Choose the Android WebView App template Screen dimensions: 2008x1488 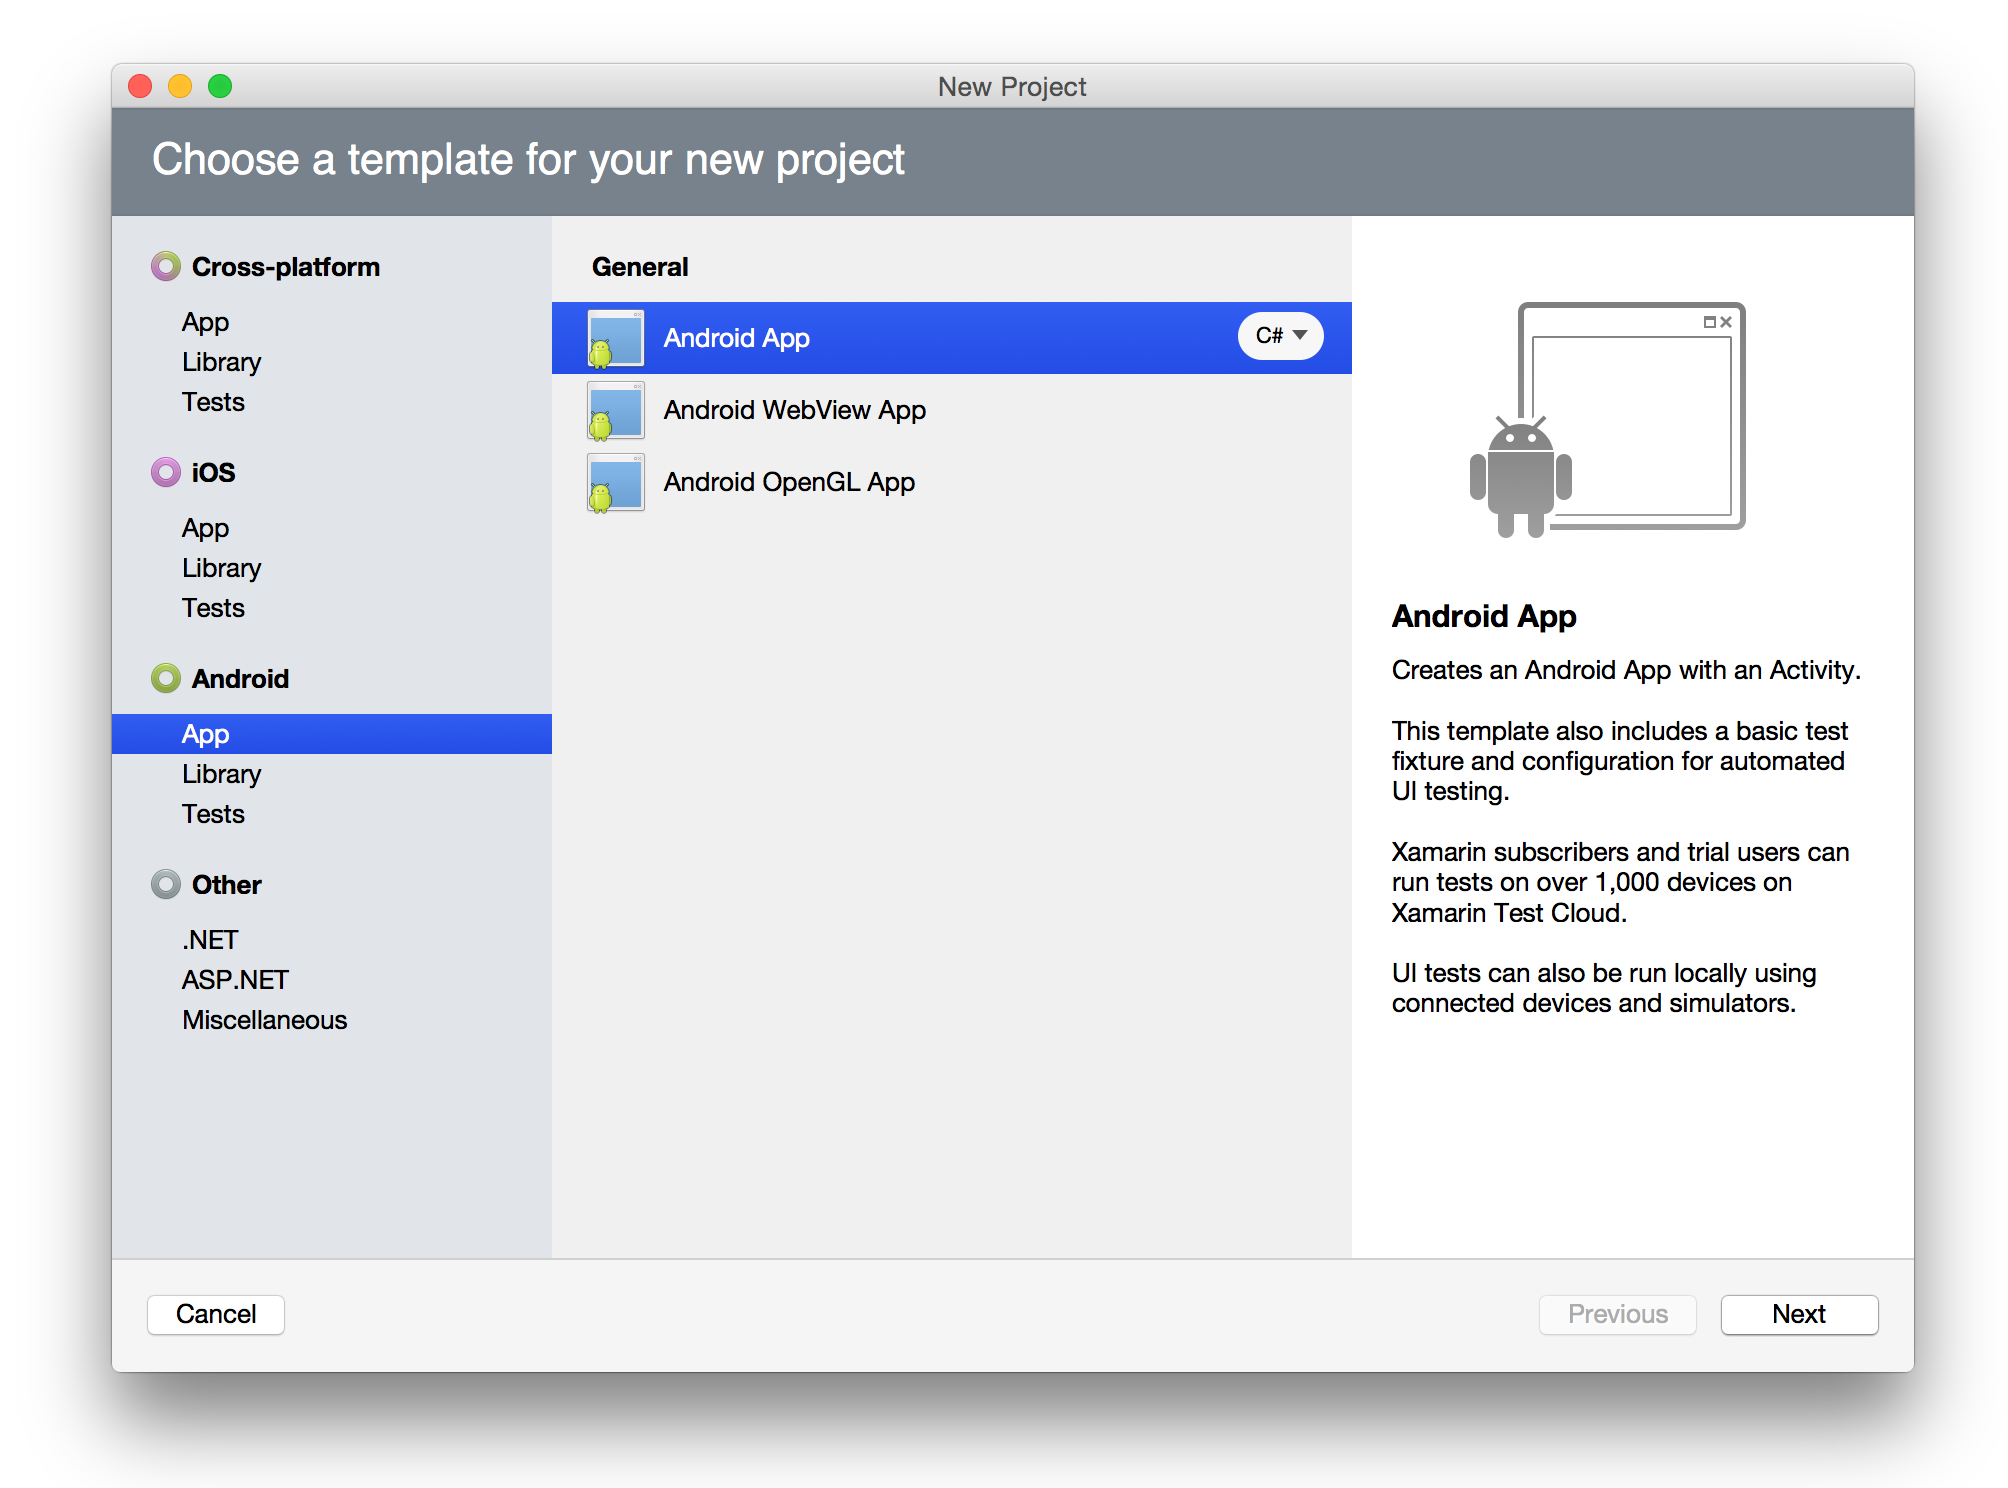pos(794,410)
